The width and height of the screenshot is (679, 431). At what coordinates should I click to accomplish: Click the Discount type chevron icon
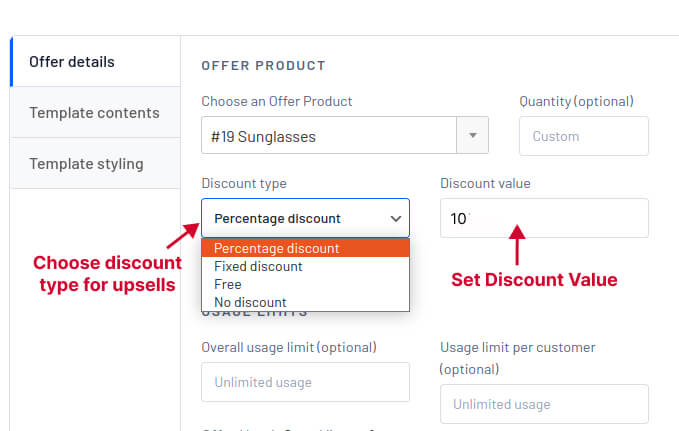click(395, 219)
